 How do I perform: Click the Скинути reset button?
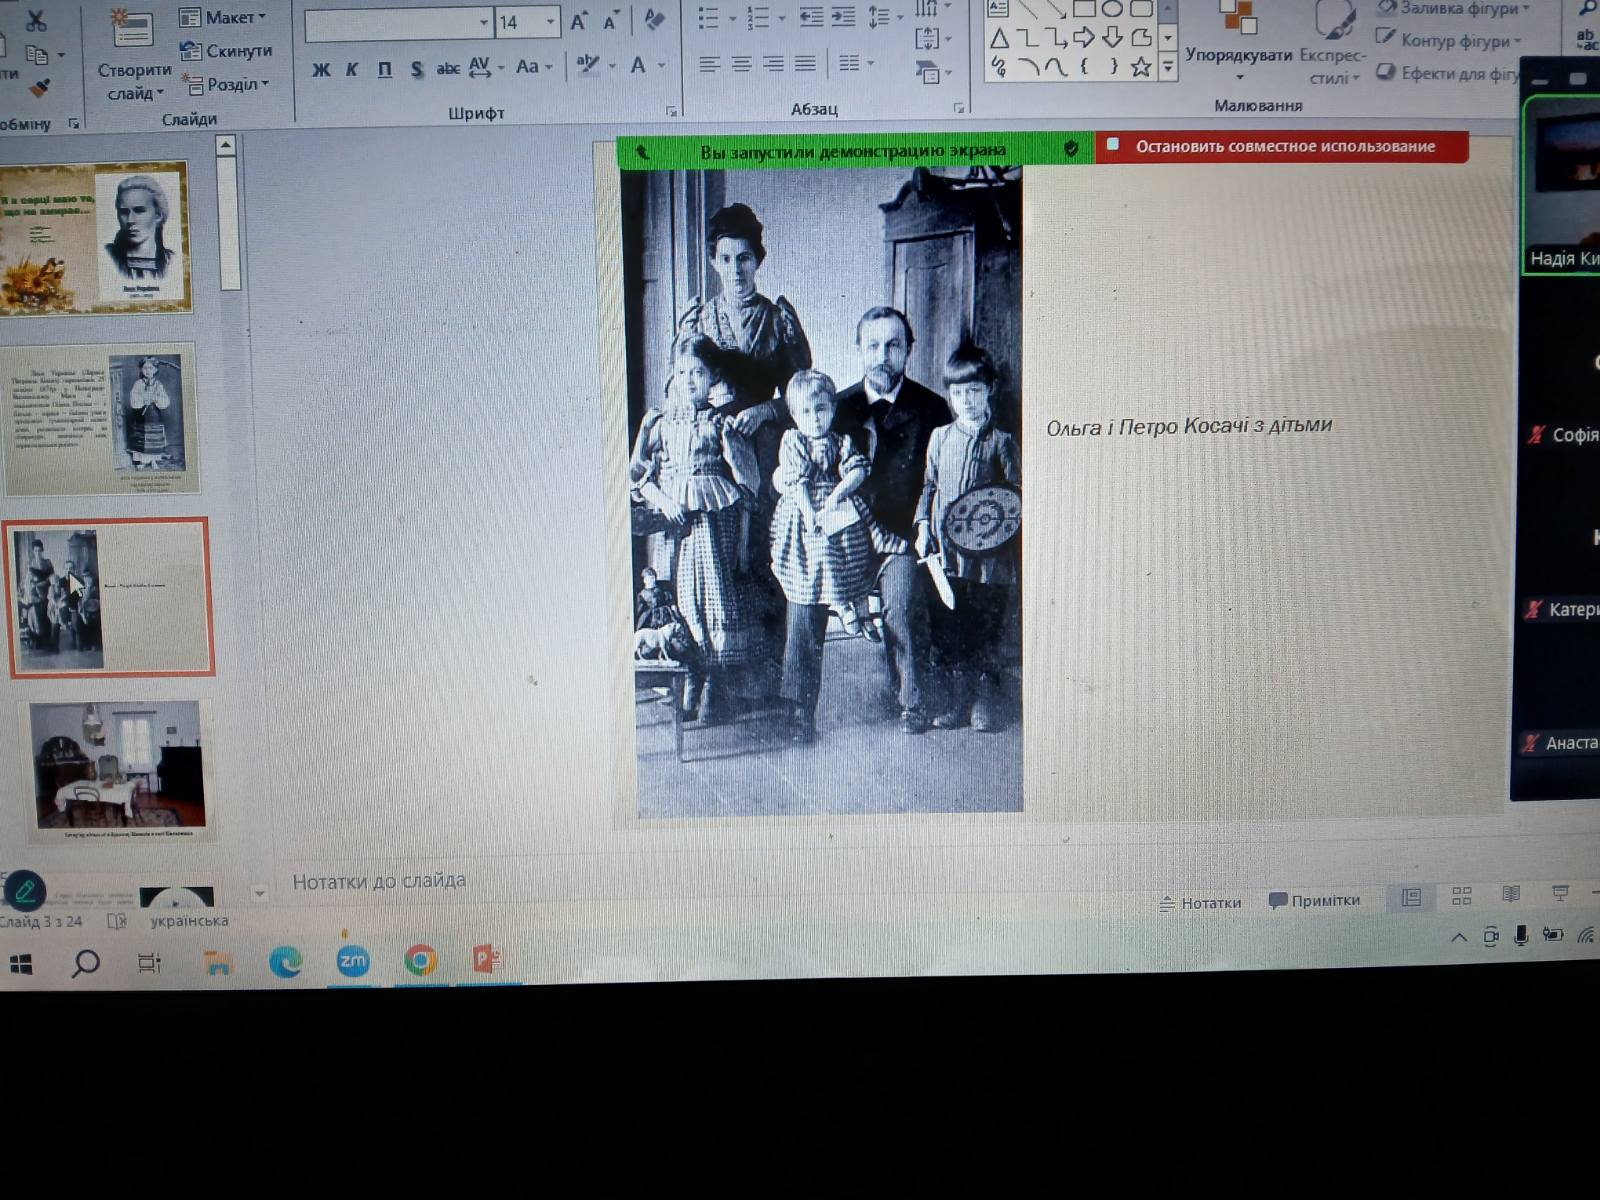tap(226, 51)
